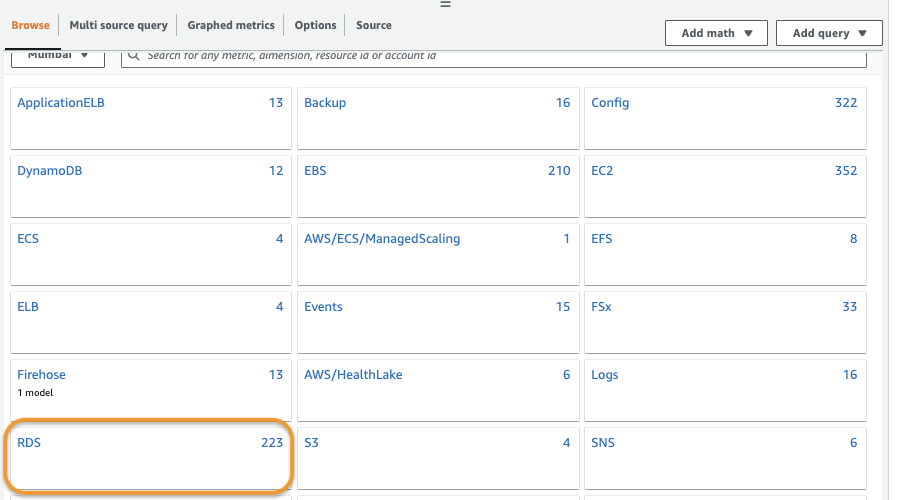
Task: Open the Firehose namespace
Action: click(151, 390)
